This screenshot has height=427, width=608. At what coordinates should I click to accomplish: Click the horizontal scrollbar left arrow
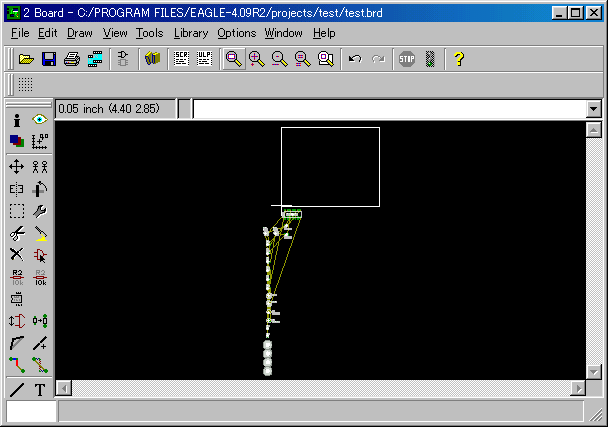coord(64,388)
